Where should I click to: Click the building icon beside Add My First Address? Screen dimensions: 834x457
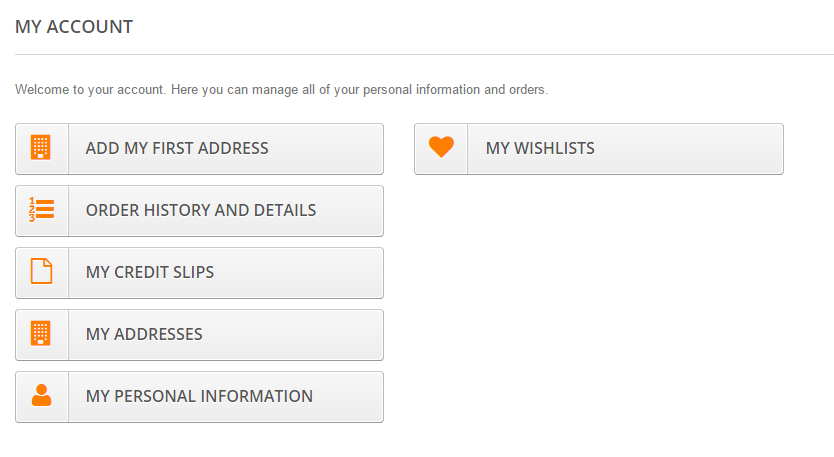coord(41,148)
